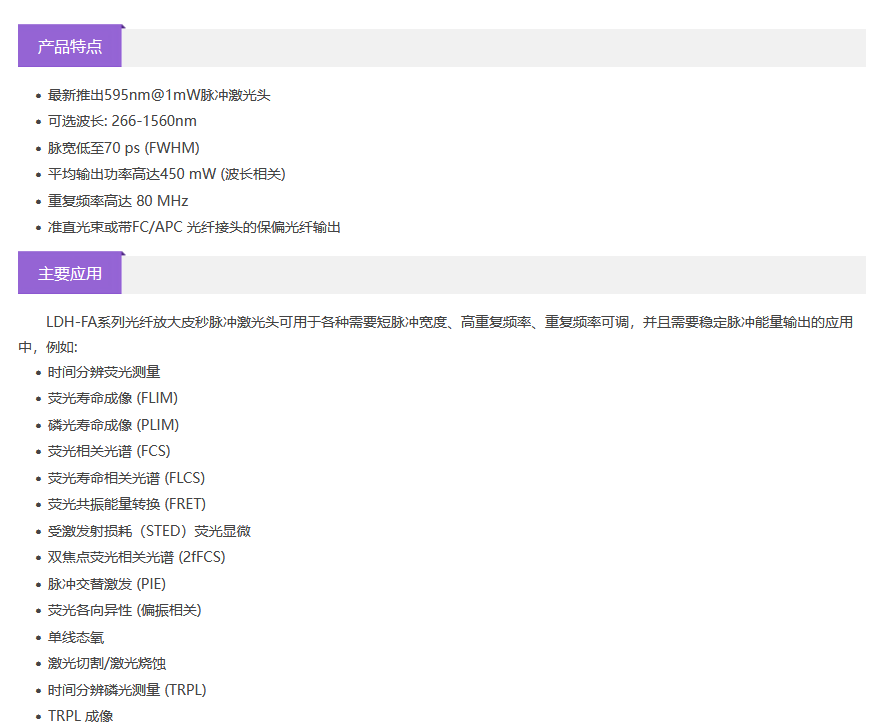Viewport: 882px width, 728px height.
Task: Click the 平均输出功率高达450 mW bullet
Action: (166, 174)
